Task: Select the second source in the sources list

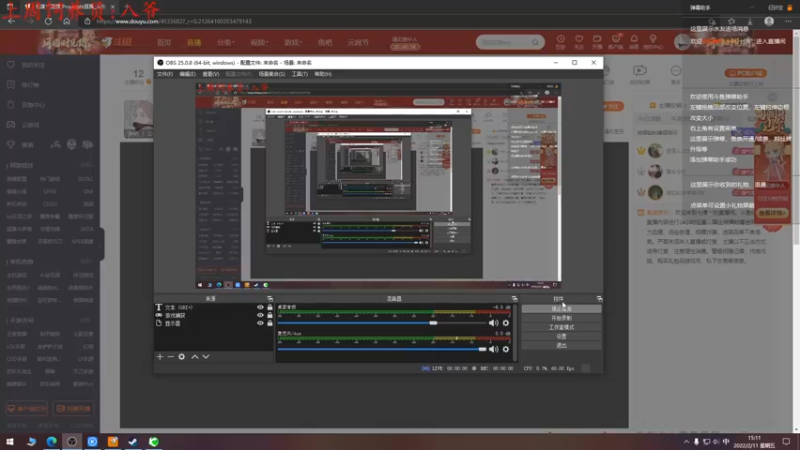Action: tap(214, 315)
